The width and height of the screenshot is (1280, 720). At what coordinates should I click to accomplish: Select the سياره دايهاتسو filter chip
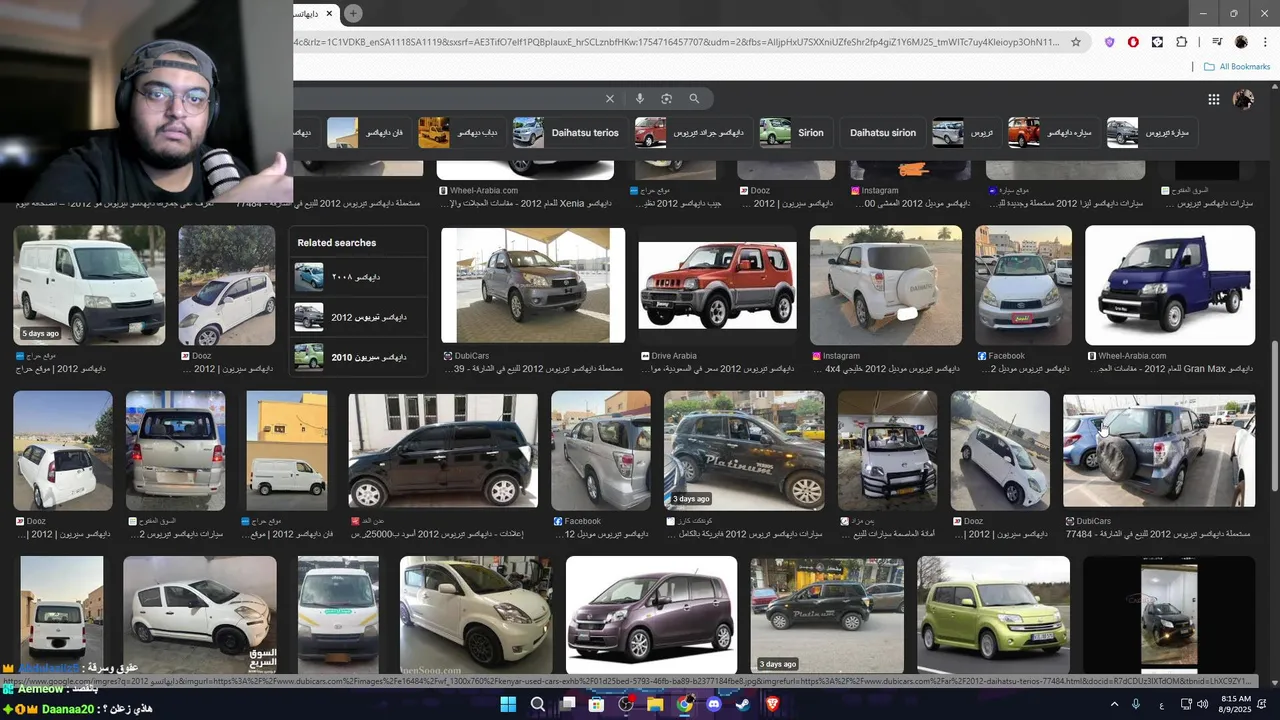[1053, 133]
